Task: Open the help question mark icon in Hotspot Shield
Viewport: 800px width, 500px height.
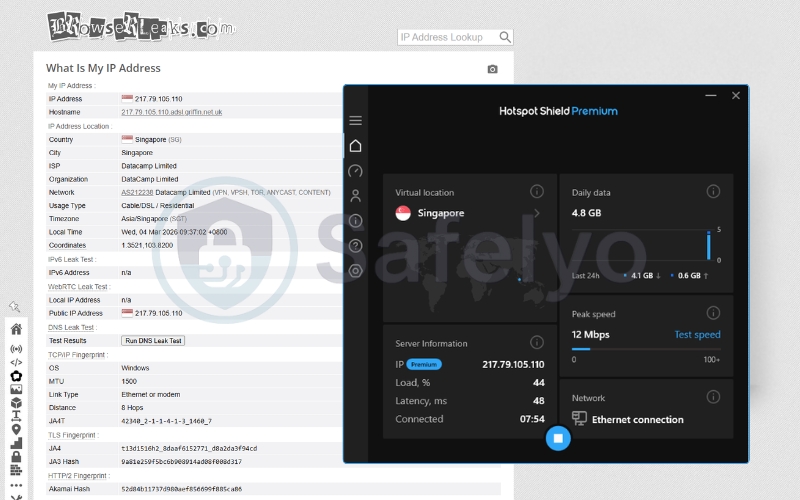Action: [x=356, y=245]
